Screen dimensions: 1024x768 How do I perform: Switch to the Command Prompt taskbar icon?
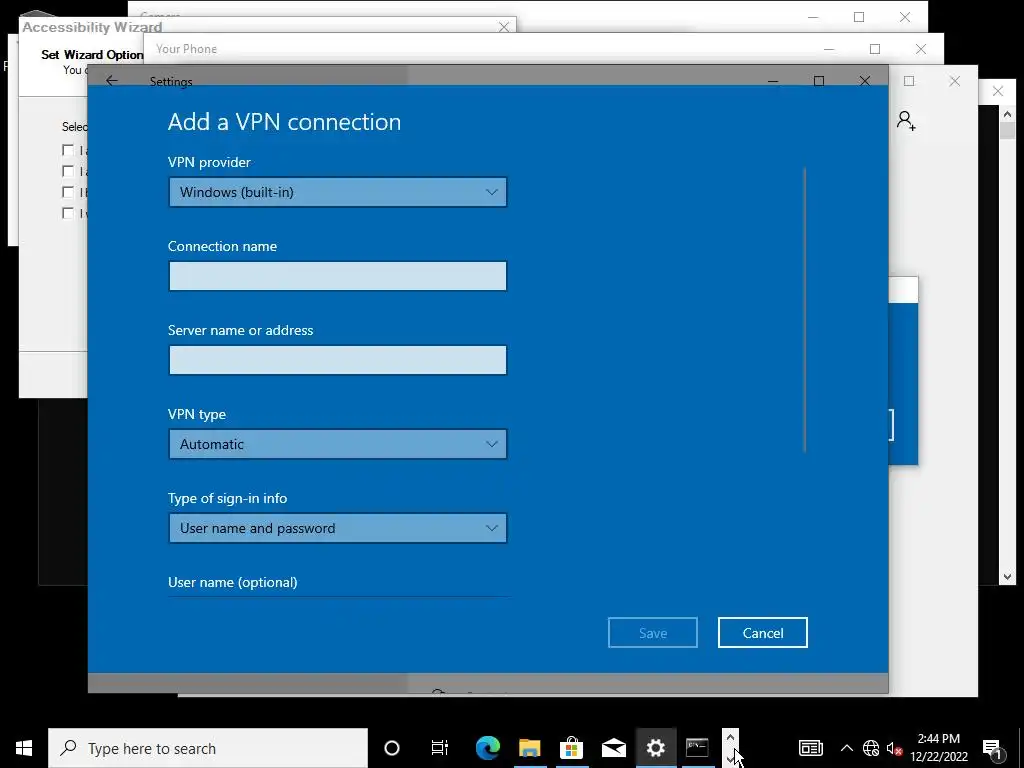tap(697, 748)
